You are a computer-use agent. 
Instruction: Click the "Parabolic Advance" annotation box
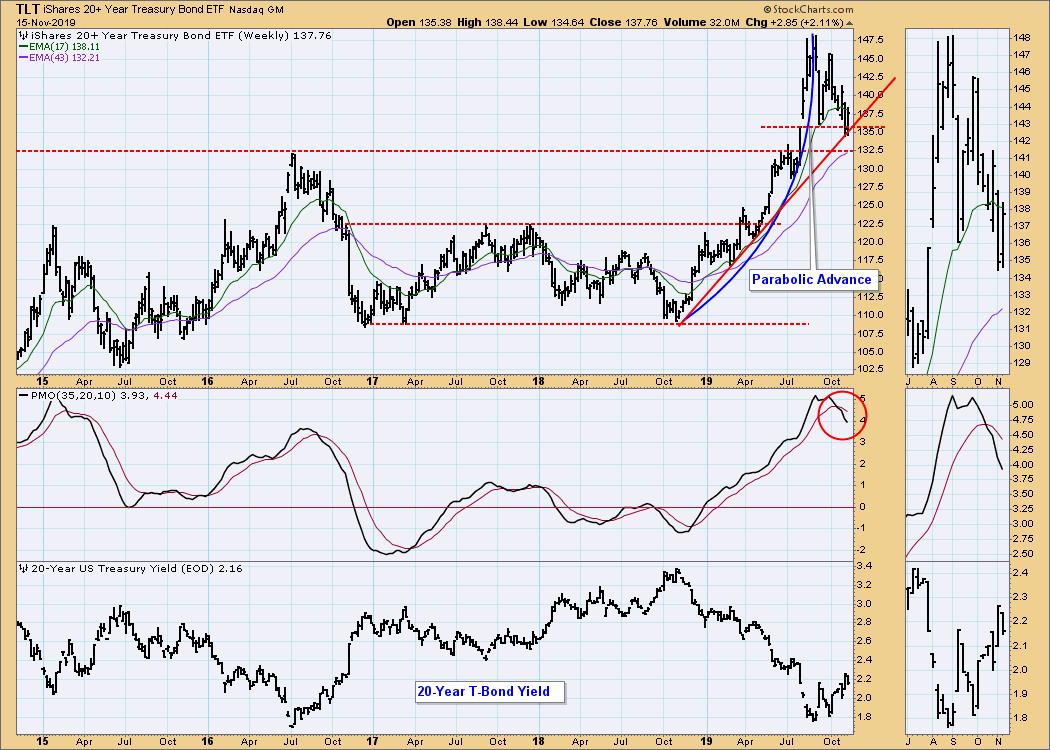[812, 279]
